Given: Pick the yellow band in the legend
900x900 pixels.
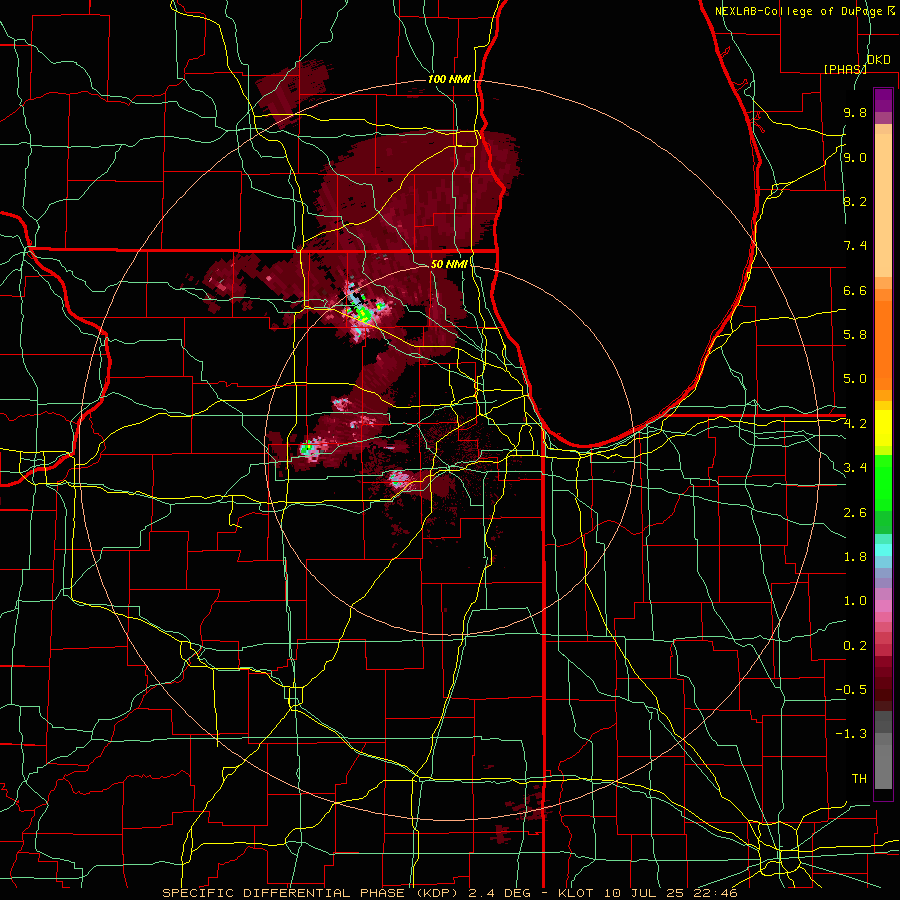Looking at the screenshot, I should click(x=883, y=428).
